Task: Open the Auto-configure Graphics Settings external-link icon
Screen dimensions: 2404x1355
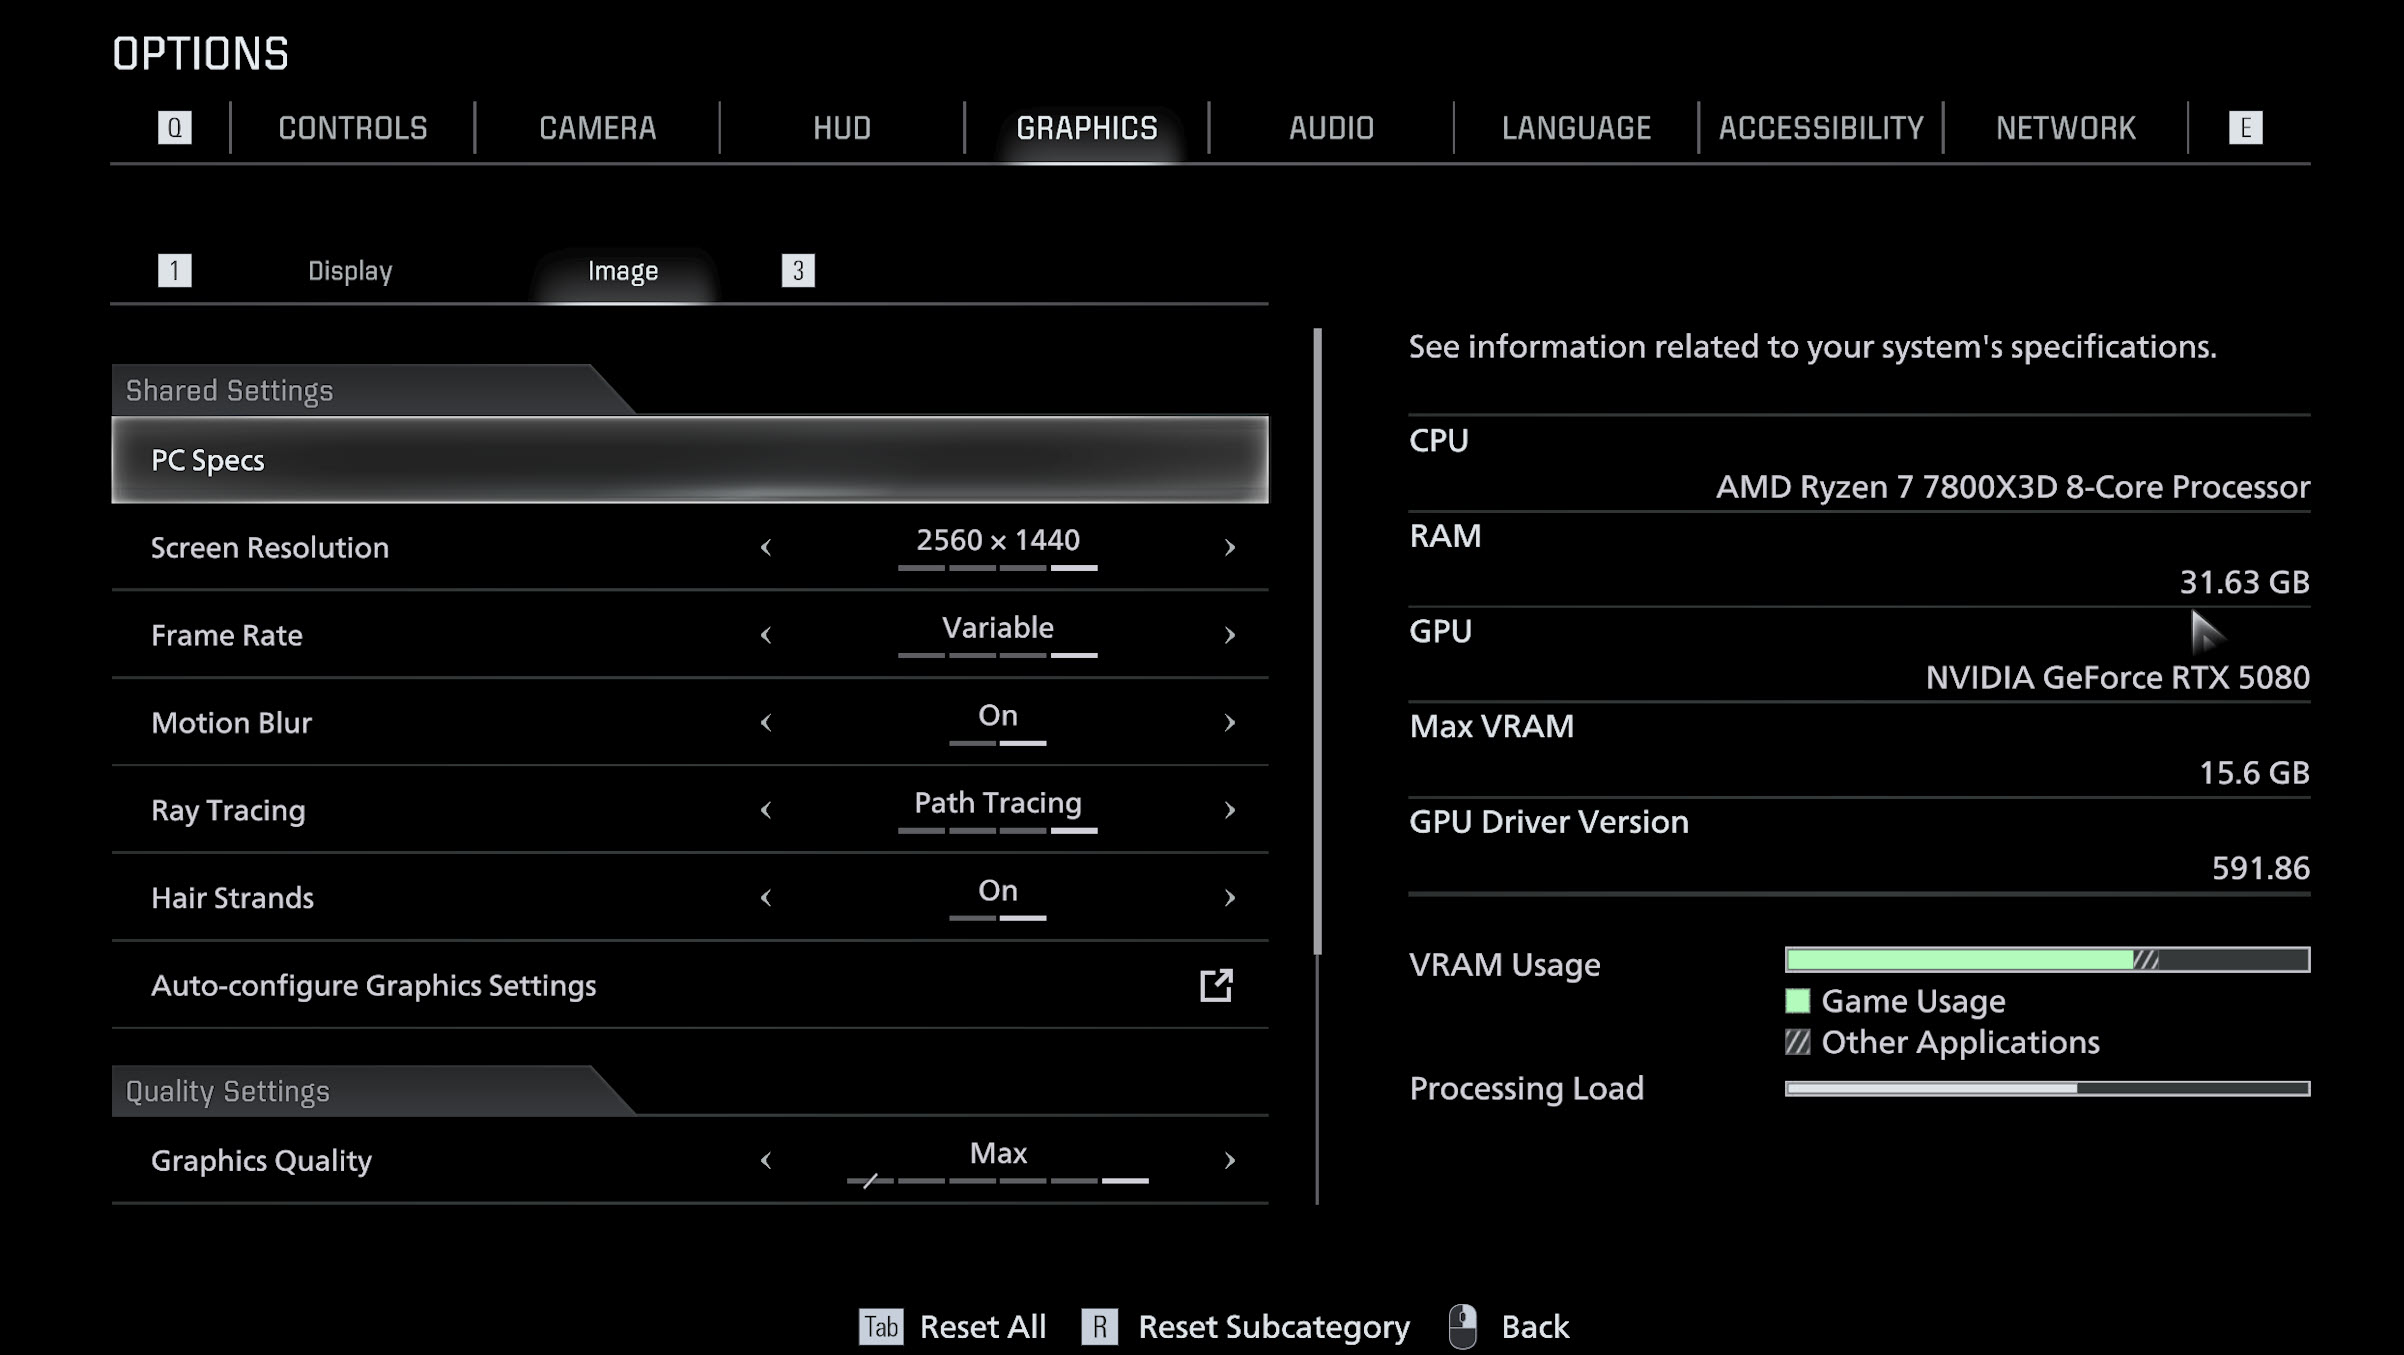Action: pos(1216,985)
